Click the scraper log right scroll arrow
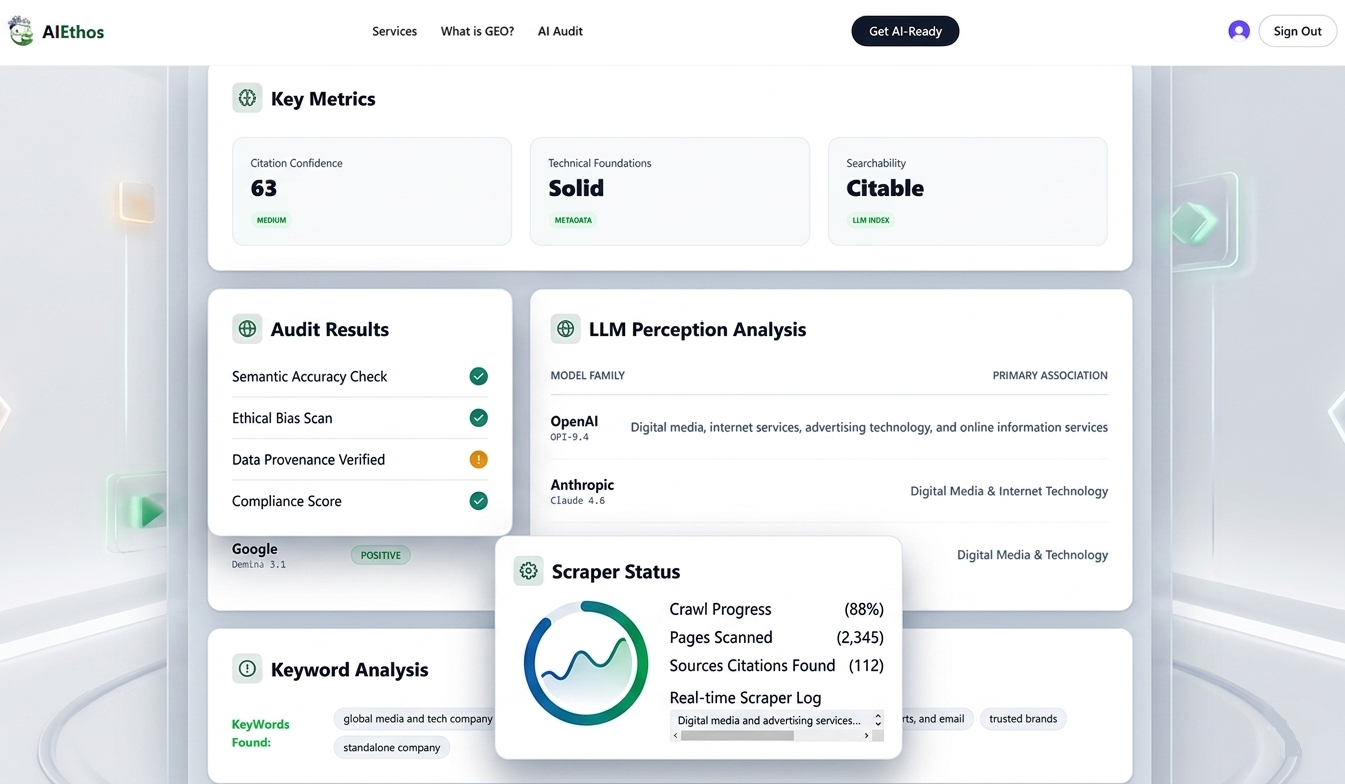This screenshot has width=1345, height=784. 866,735
